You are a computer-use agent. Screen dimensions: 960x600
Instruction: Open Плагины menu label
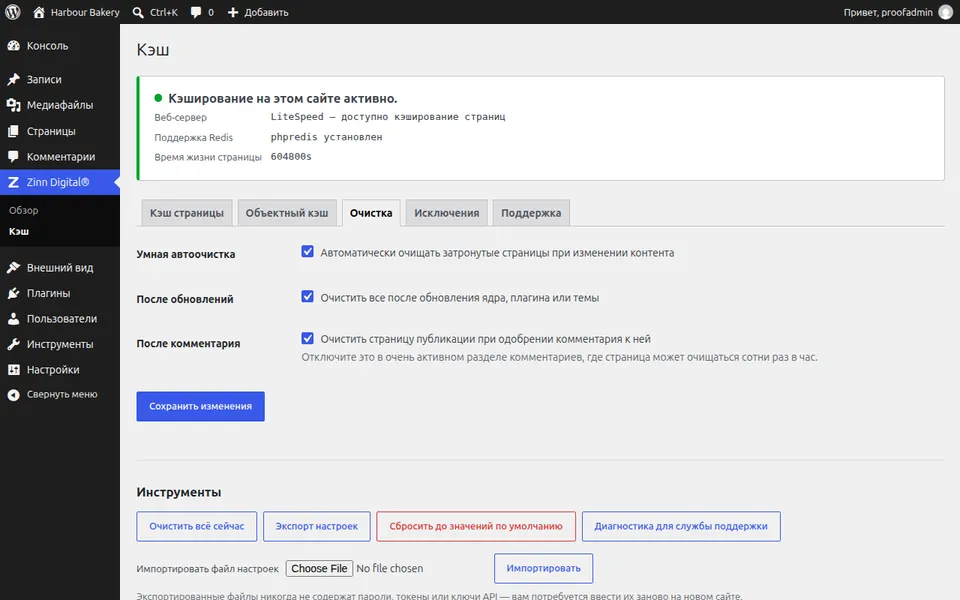click(48, 293)
